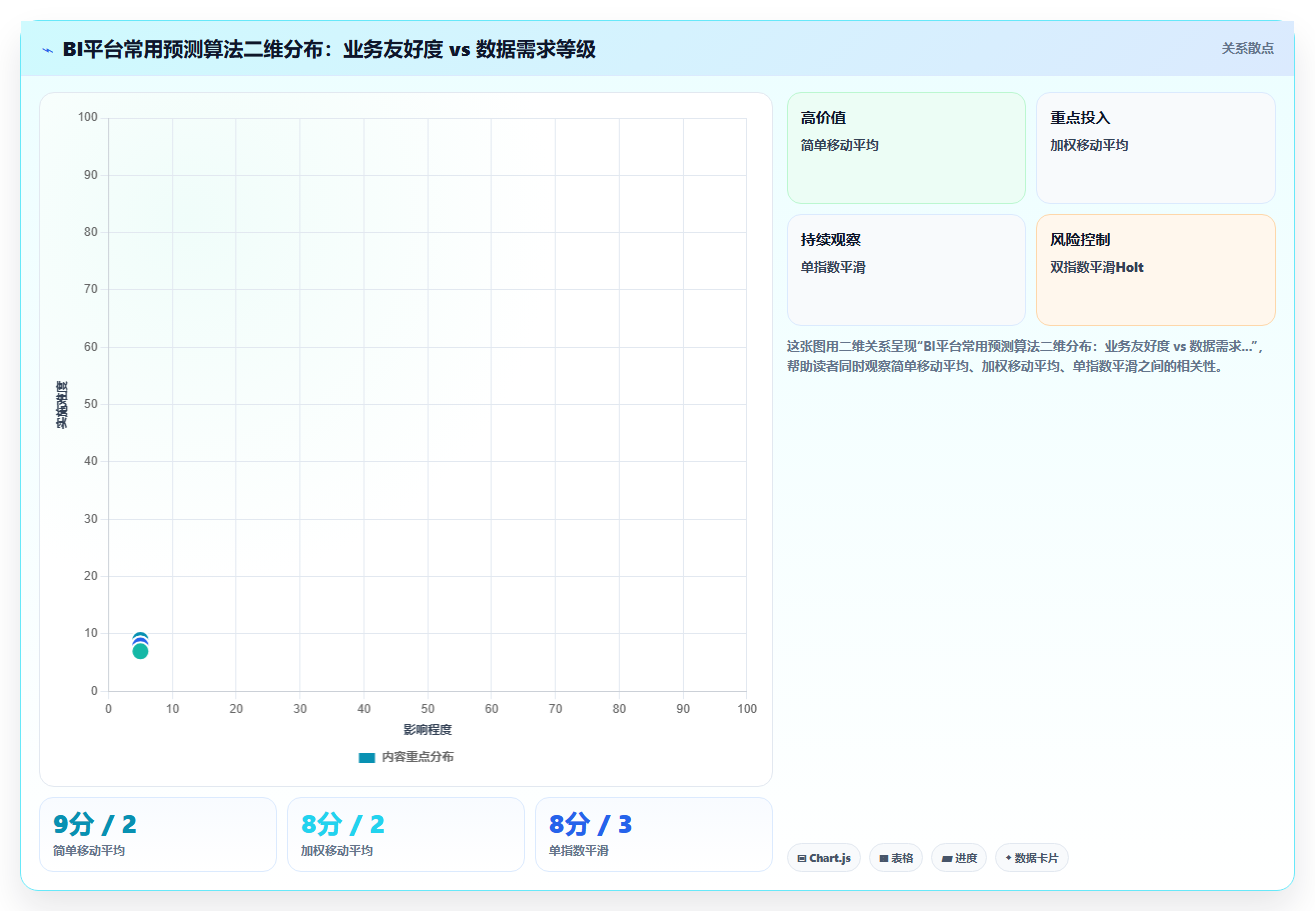Click the 影响程度 x-axis title
This screenshot has width=1315, height=911.
tap(428, 729)
